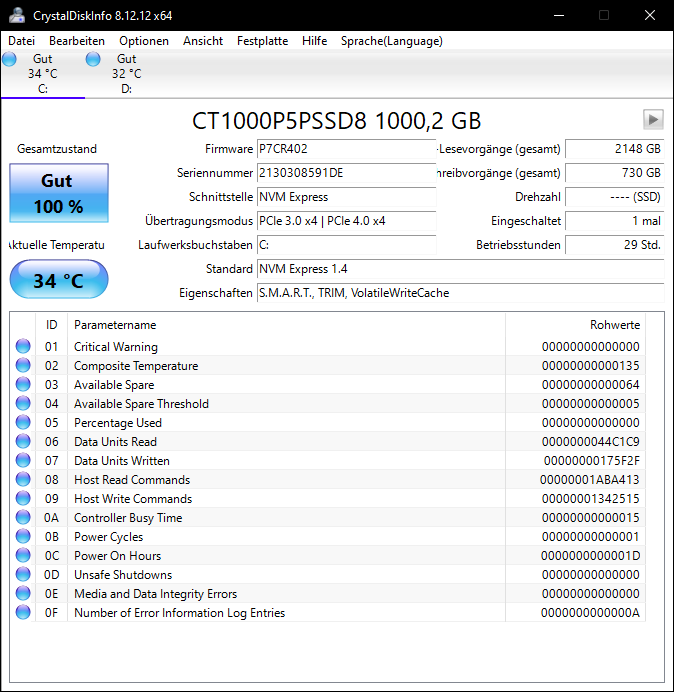
Task: Select the Critical Warning parameter name
Action: pyautogui.click(x=116, y=347)
